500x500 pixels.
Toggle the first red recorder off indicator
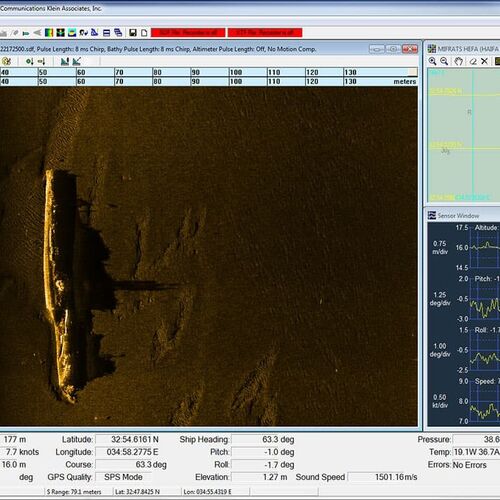(x=188, y=33)
